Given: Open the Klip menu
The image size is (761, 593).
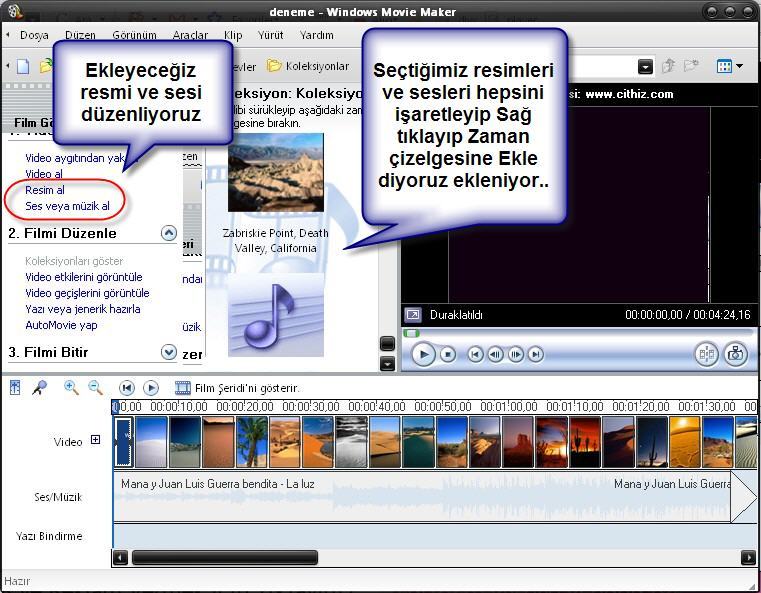Looking at the screenshot, I should click(233, 35).
